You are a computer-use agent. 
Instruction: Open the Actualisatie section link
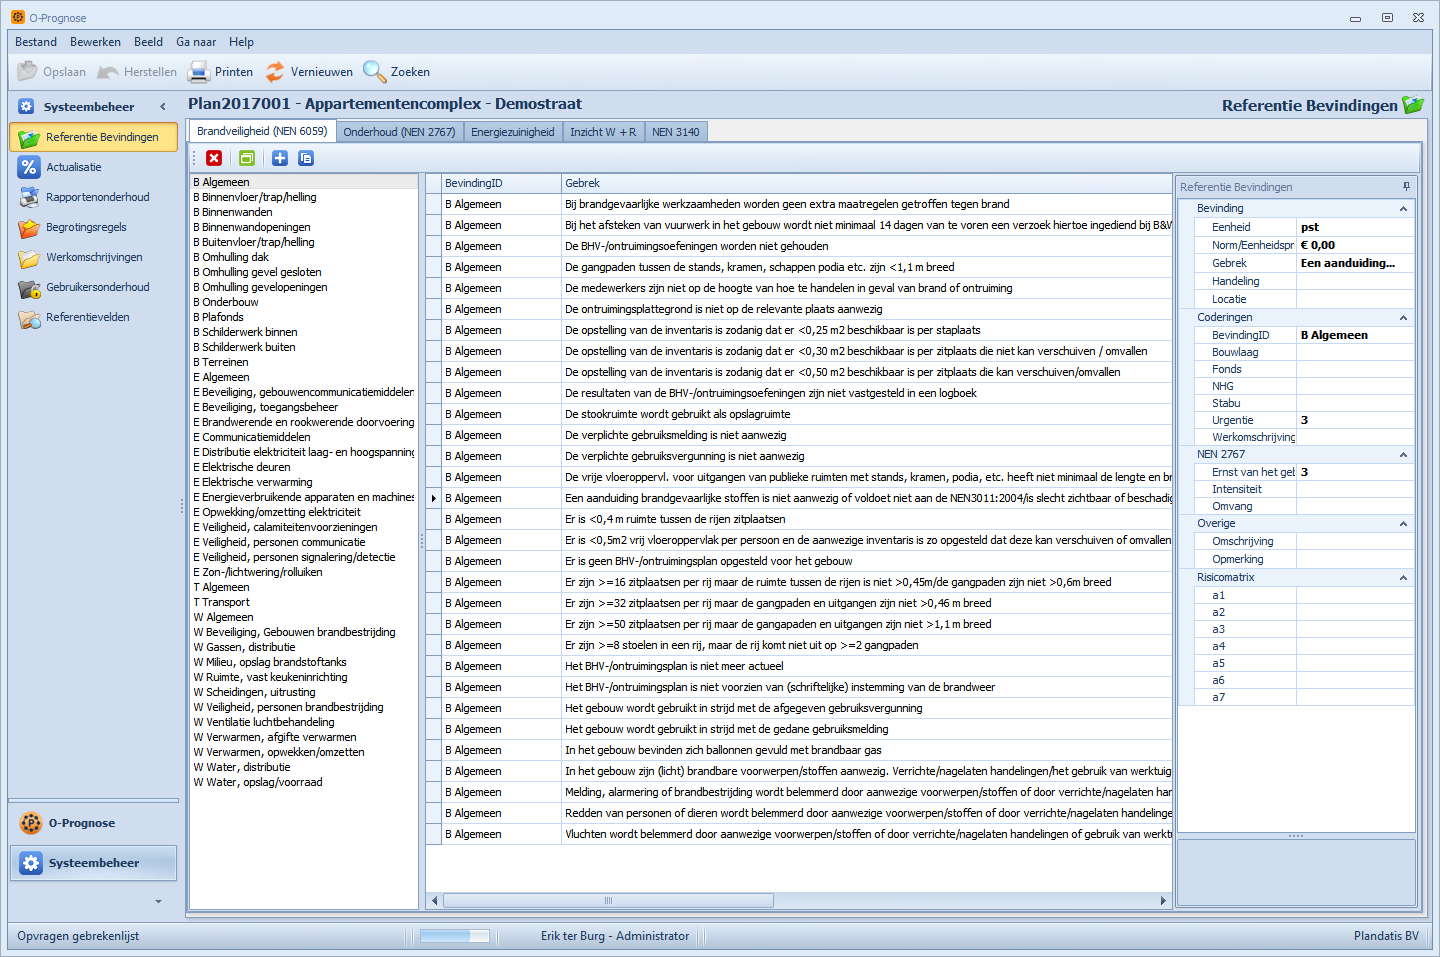pos(74,167)
